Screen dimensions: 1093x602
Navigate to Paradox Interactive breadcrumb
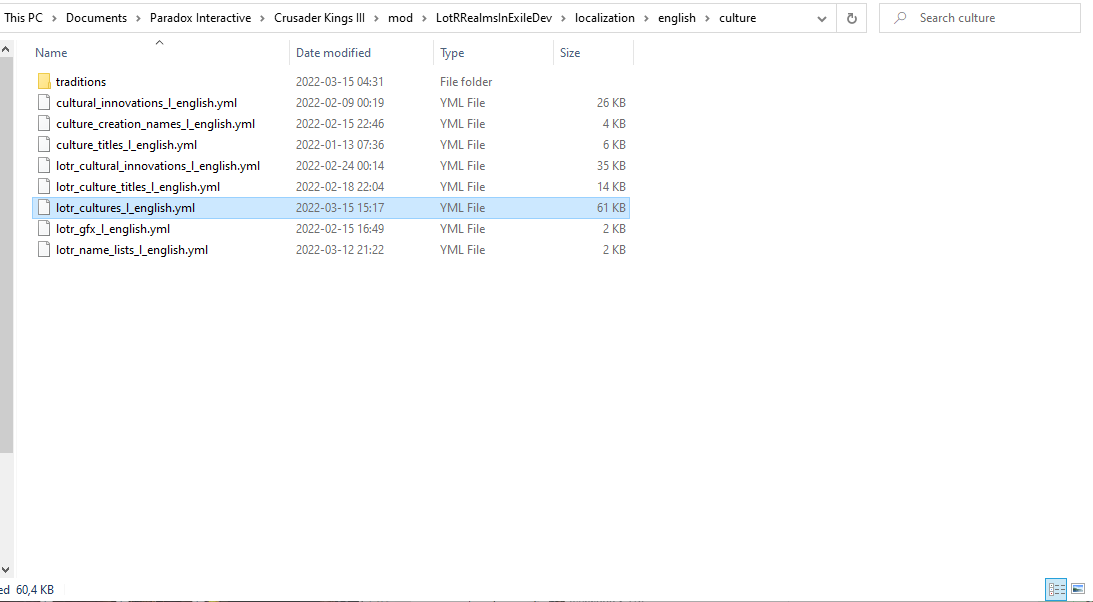pyautogui.click(x=200, y=18)
